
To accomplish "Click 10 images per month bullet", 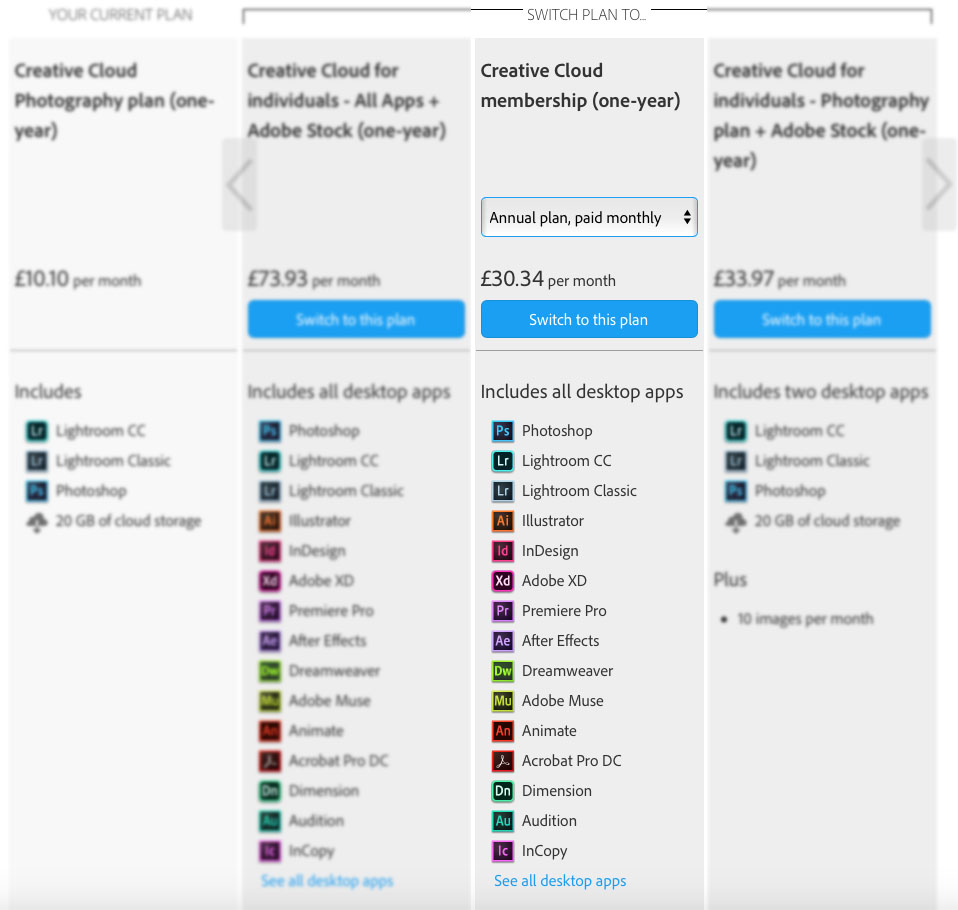I will pos(805,619).
